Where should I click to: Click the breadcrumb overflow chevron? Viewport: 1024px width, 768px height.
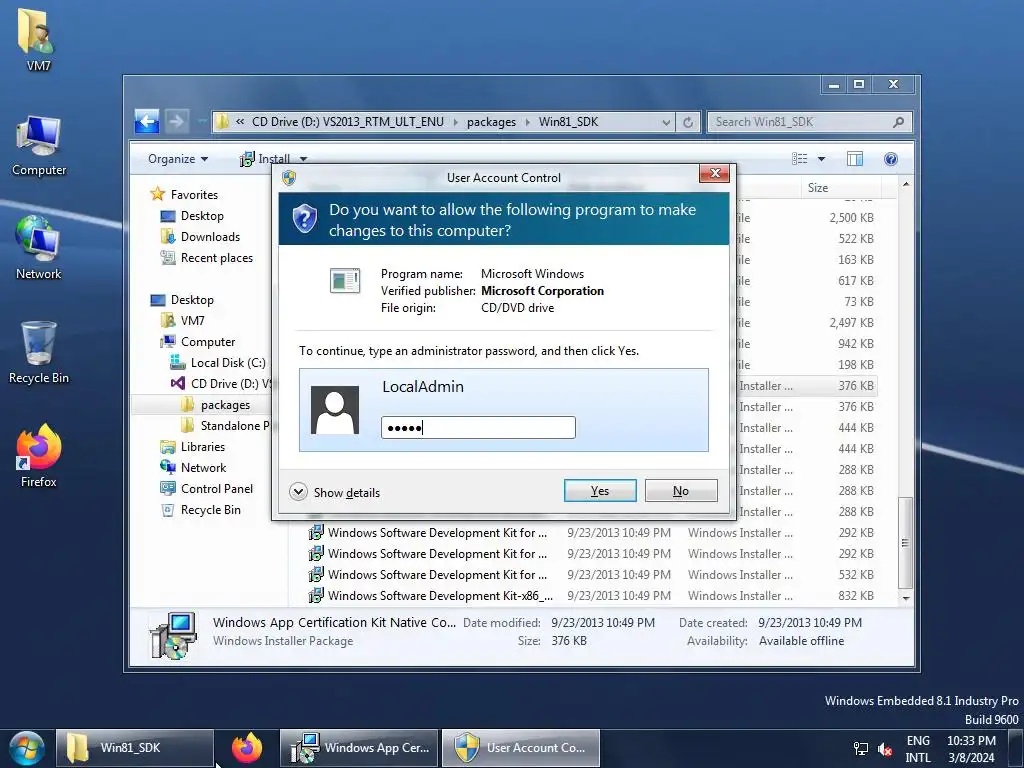pyautogui.click(x=240, y=122)
